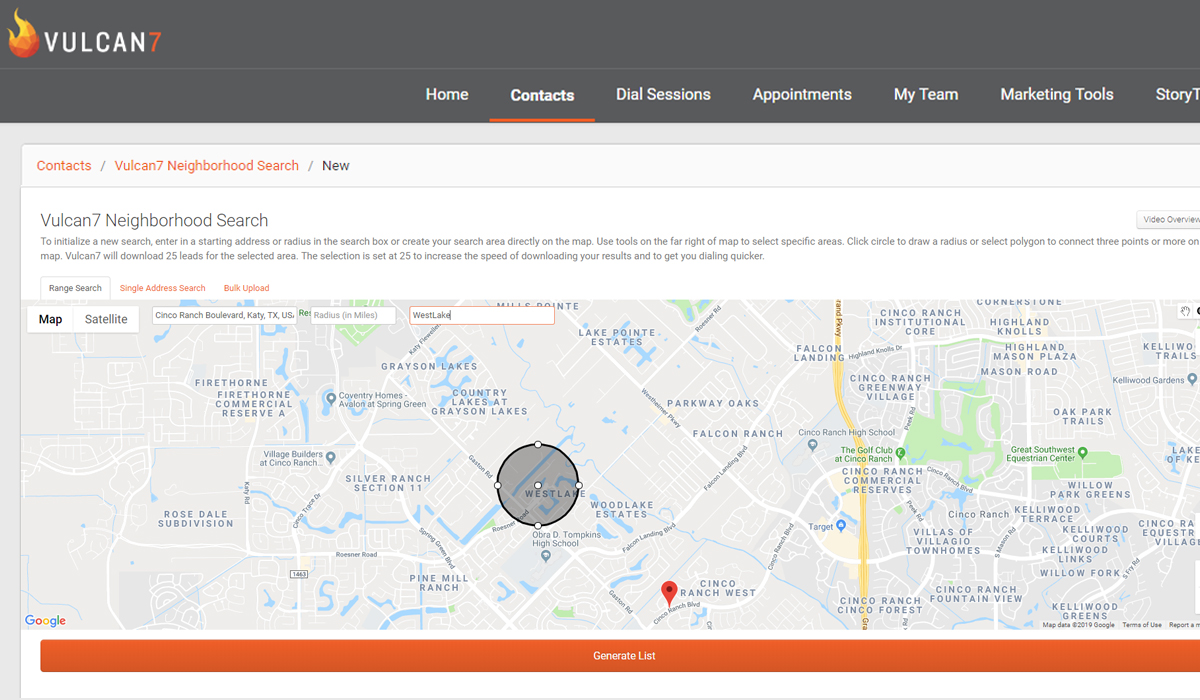Click the circle's right edge handle

579,485
